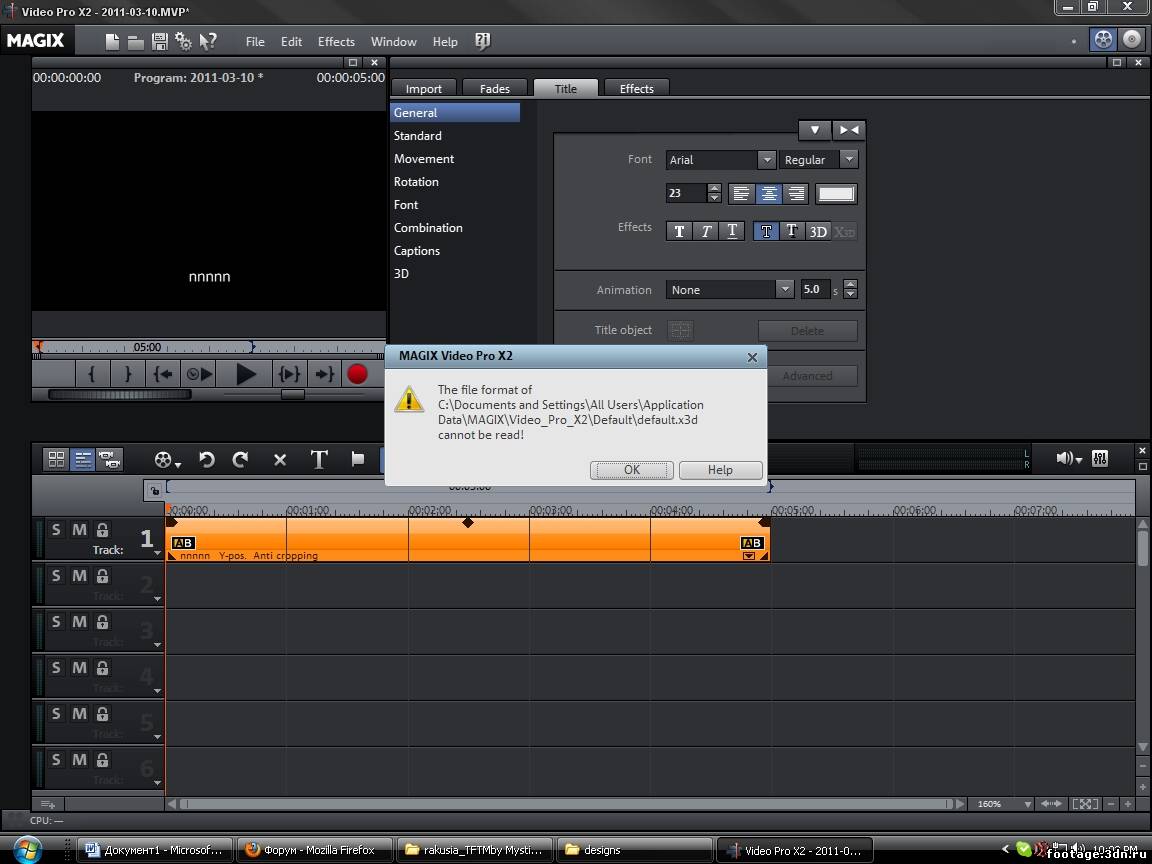
Task: Apply italic text effect
Action: point(705,231)
